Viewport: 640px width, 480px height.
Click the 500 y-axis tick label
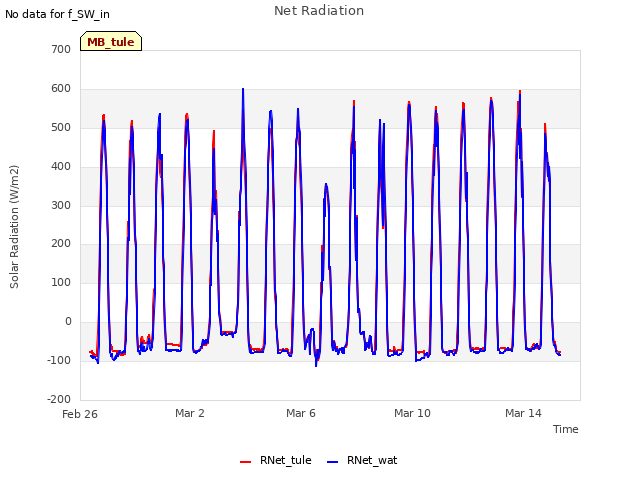click(x=61, y=127)
